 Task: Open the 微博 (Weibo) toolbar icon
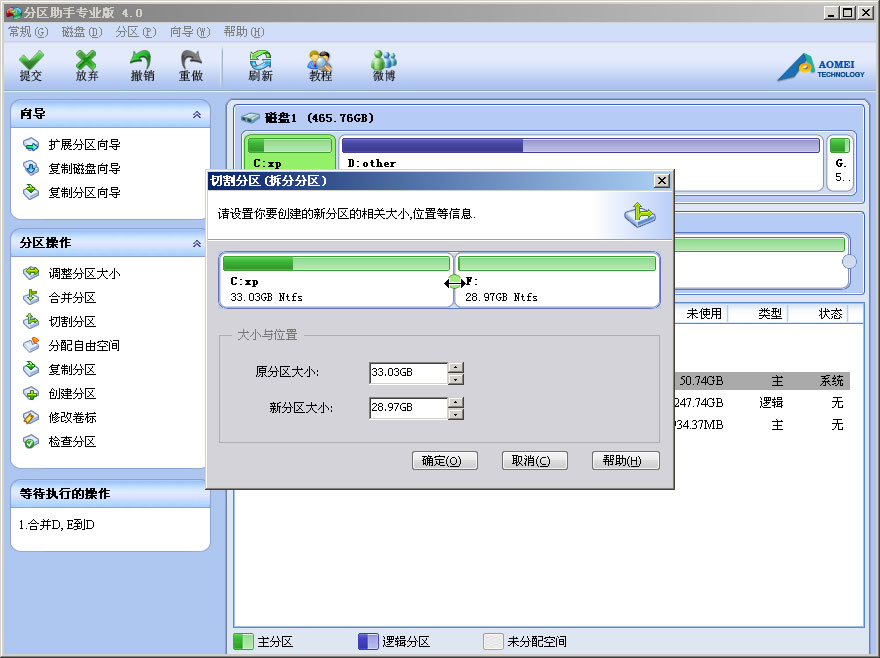[x=384, y=66]
